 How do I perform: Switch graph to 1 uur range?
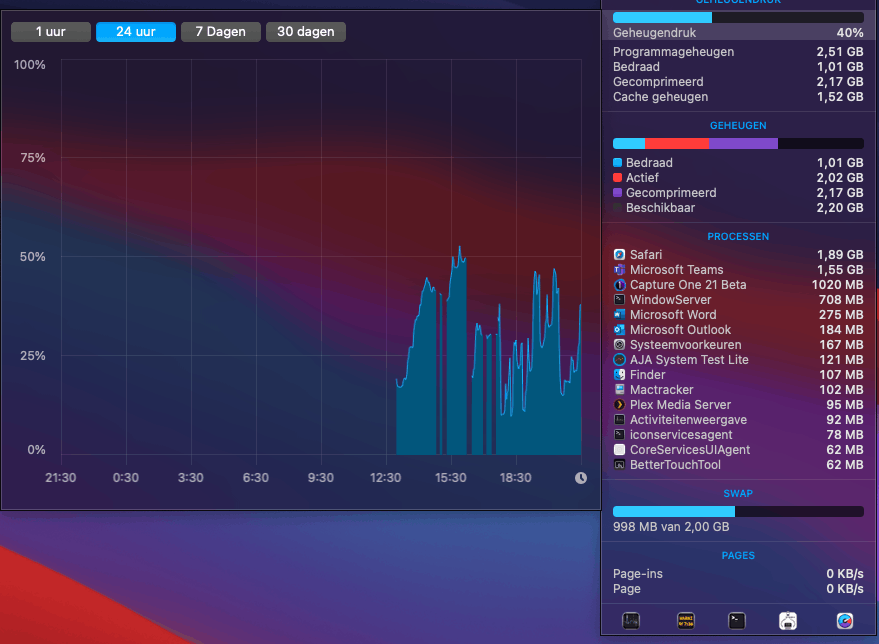click(50, 32)
